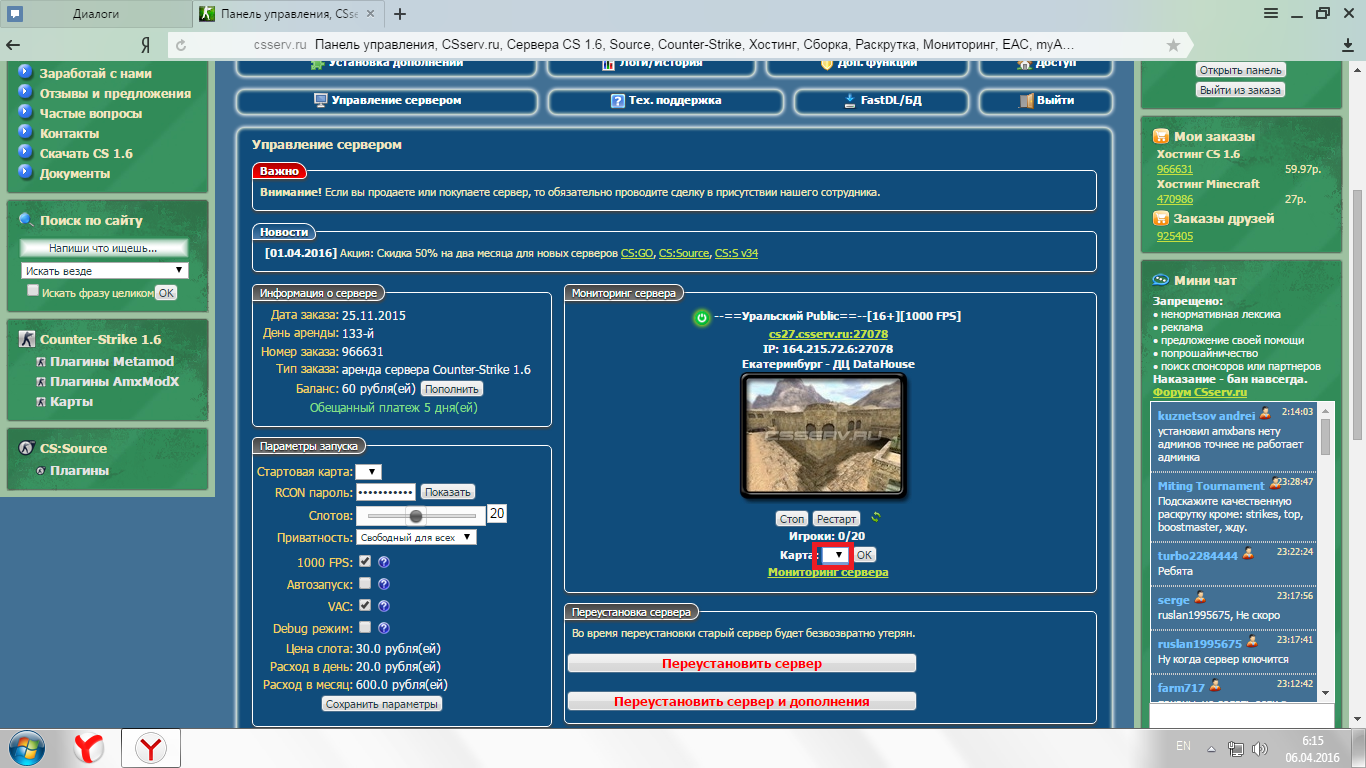Open Управление сервером menu button
This screenshot has height=768, width=1366.
[388, 101]
